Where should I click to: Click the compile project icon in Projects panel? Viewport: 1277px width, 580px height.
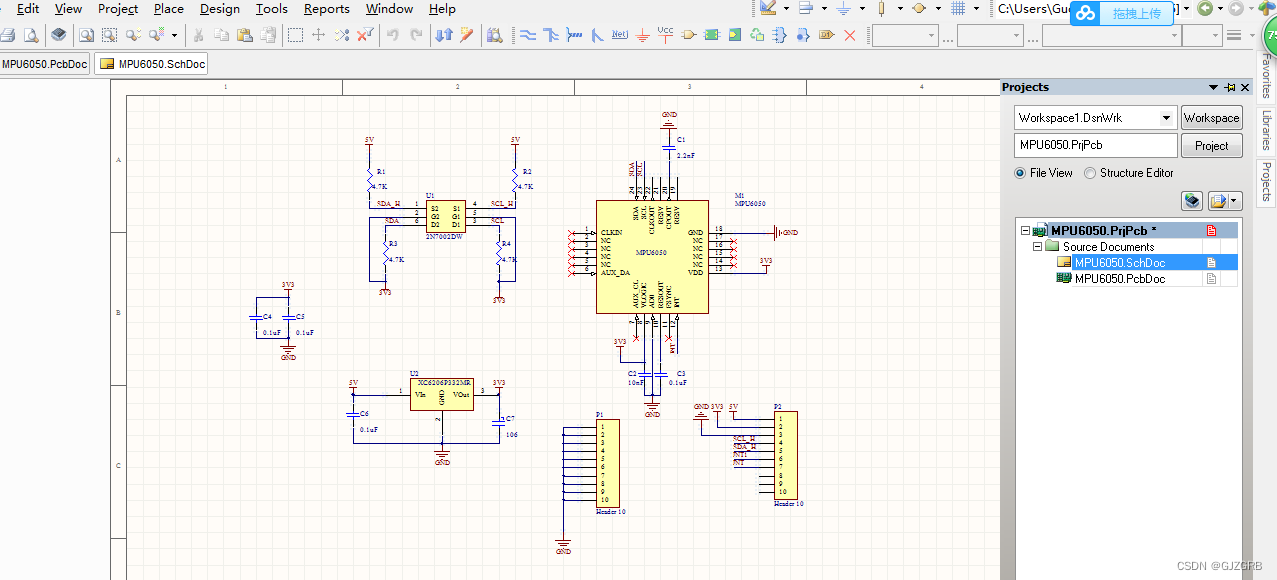point(1192,201)
